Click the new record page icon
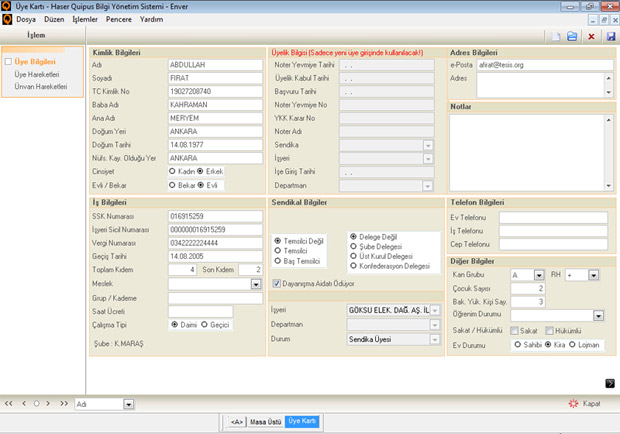 [556, 36]
